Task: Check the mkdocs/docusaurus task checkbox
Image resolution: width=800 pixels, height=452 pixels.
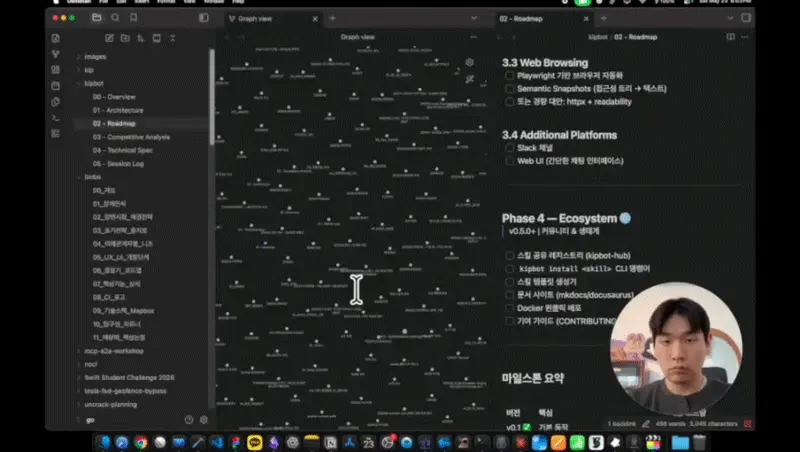Action: tap(509, 295)
